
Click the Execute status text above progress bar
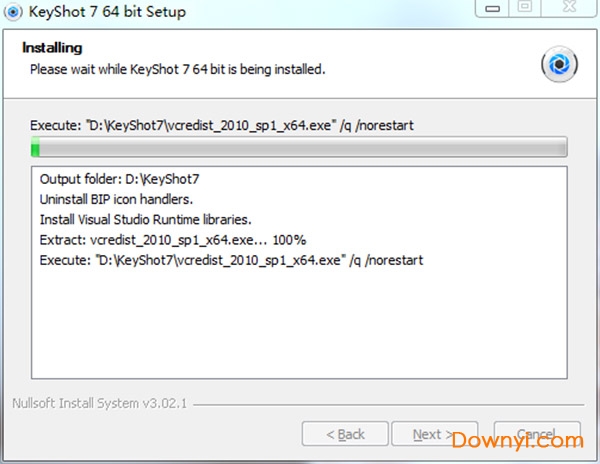click(222, 125)
